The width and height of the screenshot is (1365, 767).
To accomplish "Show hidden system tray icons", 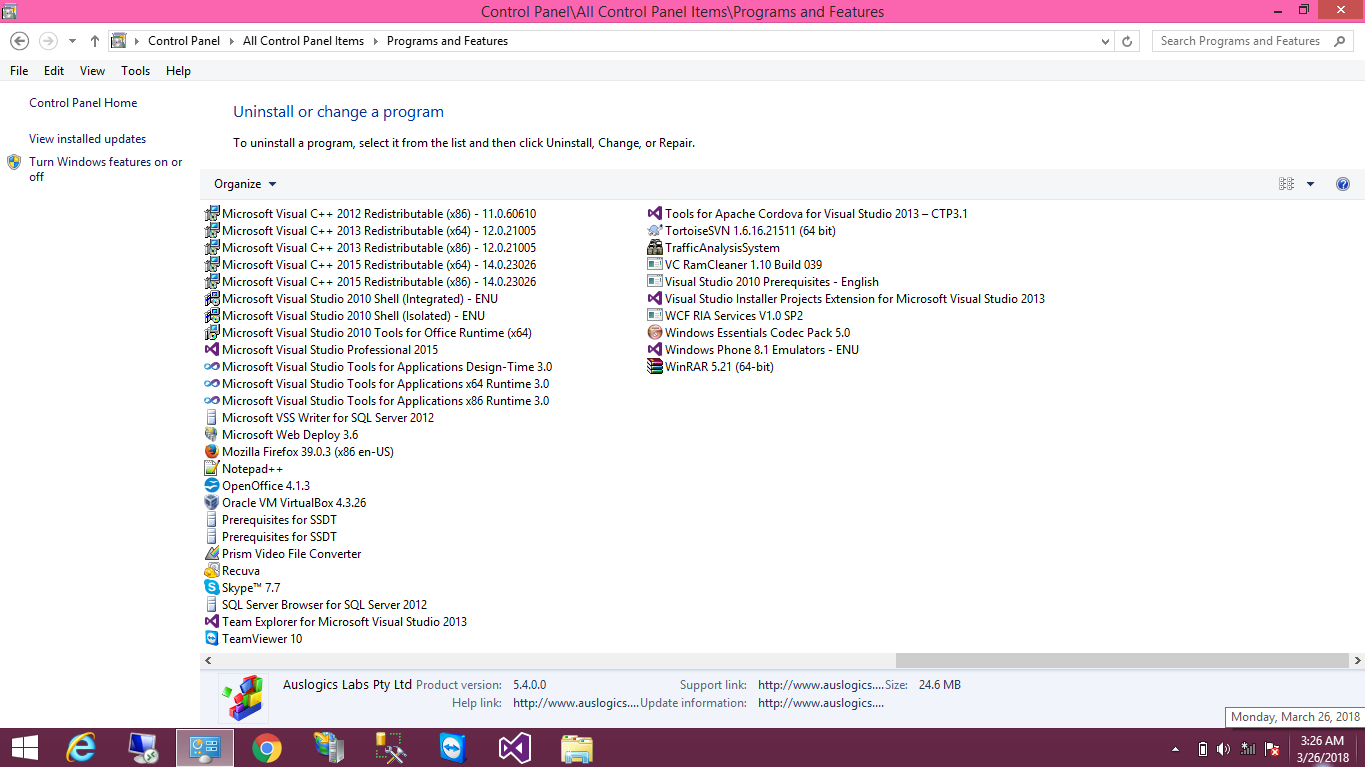I will (1175, 749).
